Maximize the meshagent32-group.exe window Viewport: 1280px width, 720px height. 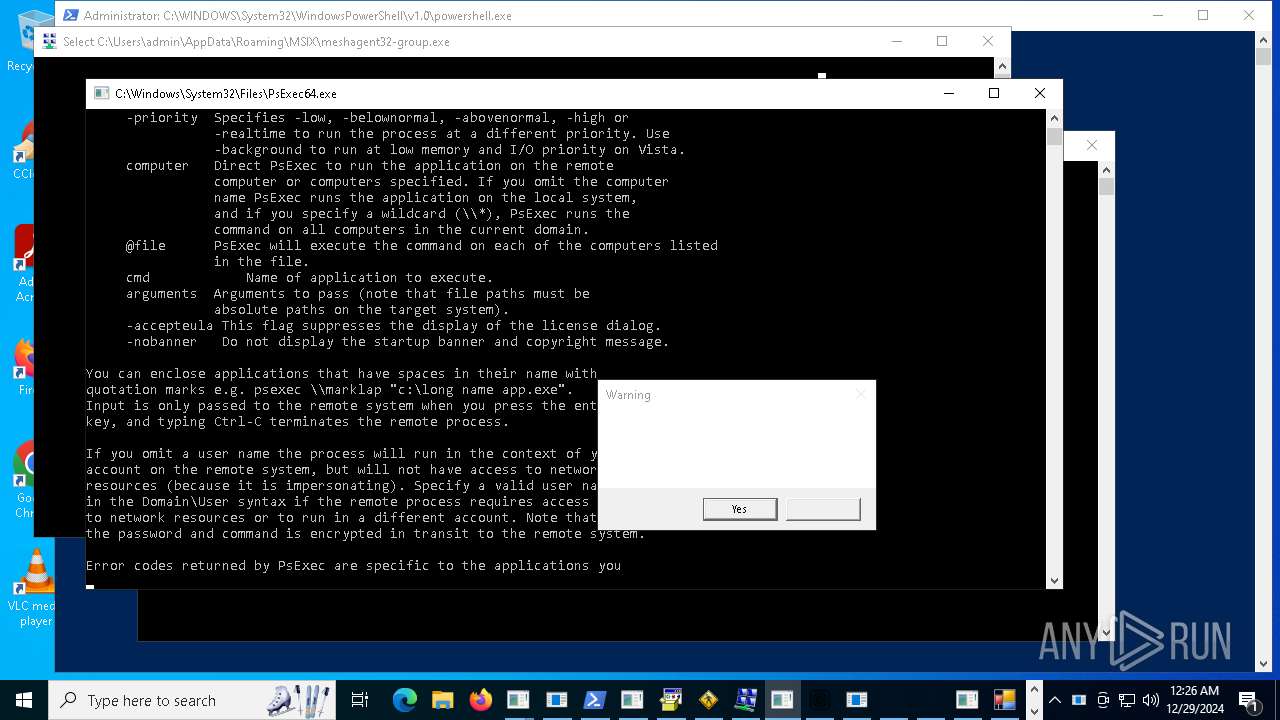[942, 41]
